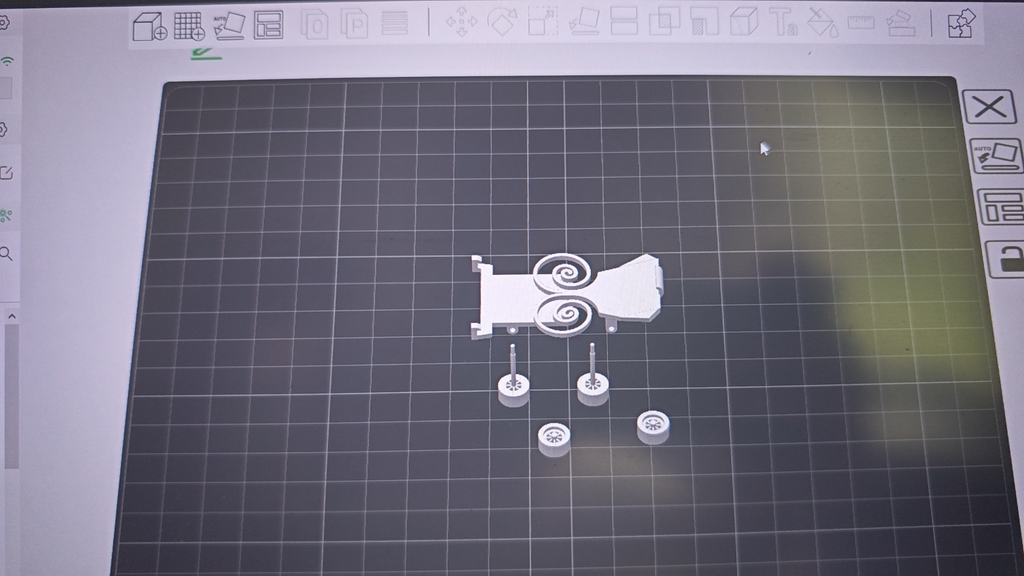Screen dimensions: 1024x576
Task: Select the Assemble tool
Action: tap(901, 23)
